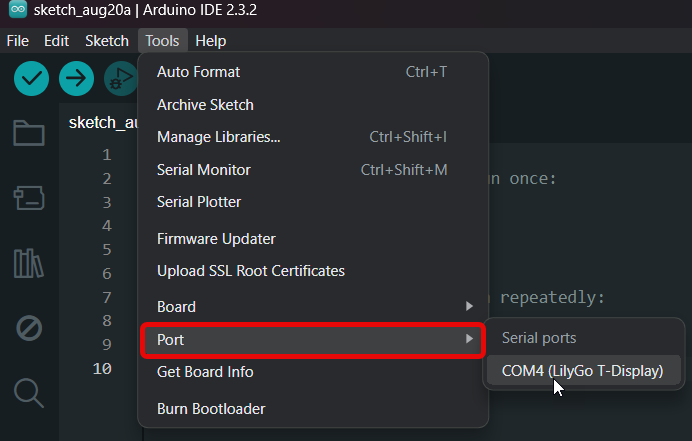Click the Upload arrow button
692x441 pixels.
76,79
